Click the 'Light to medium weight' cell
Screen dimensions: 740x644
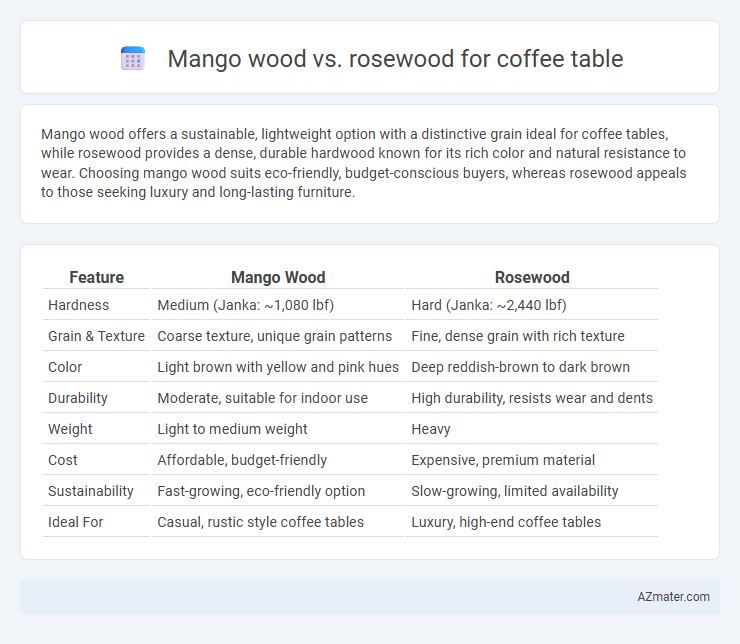pos(232,429)
